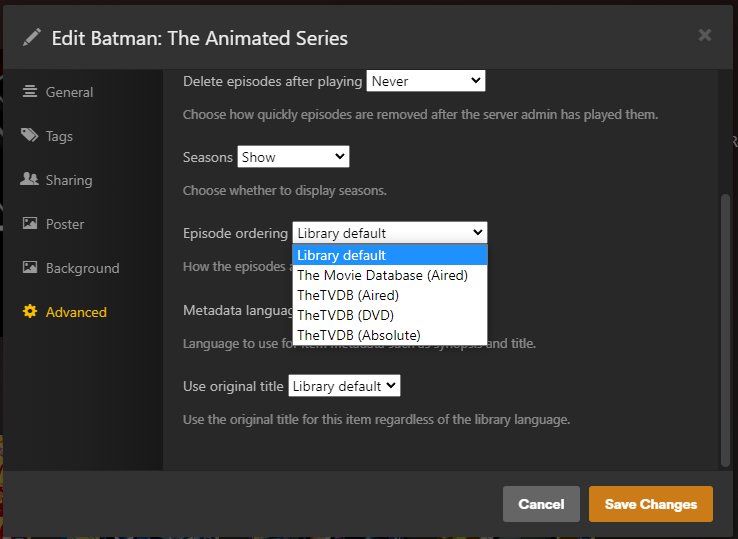Open the Delete episodes after playing dropdown
738x539 pixels.
tap(425, 81)
